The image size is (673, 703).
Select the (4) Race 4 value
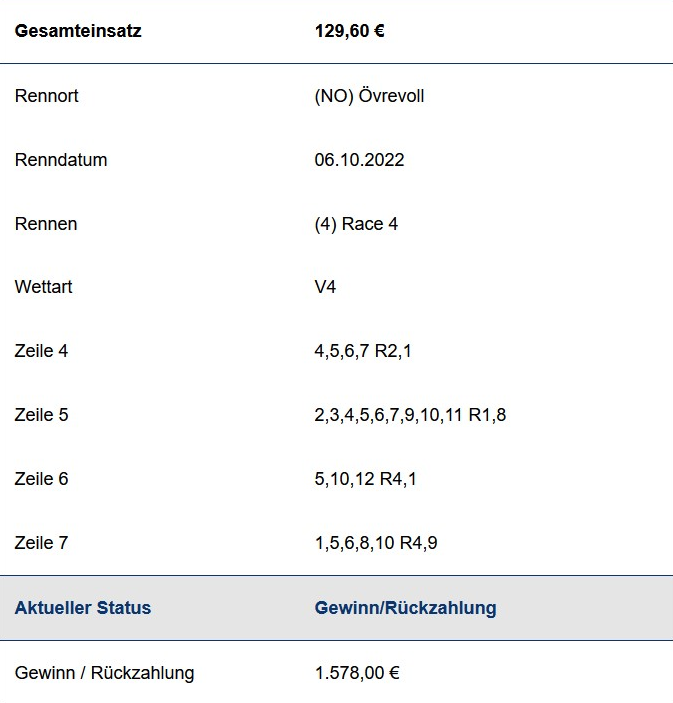click(x=356, y=224)
